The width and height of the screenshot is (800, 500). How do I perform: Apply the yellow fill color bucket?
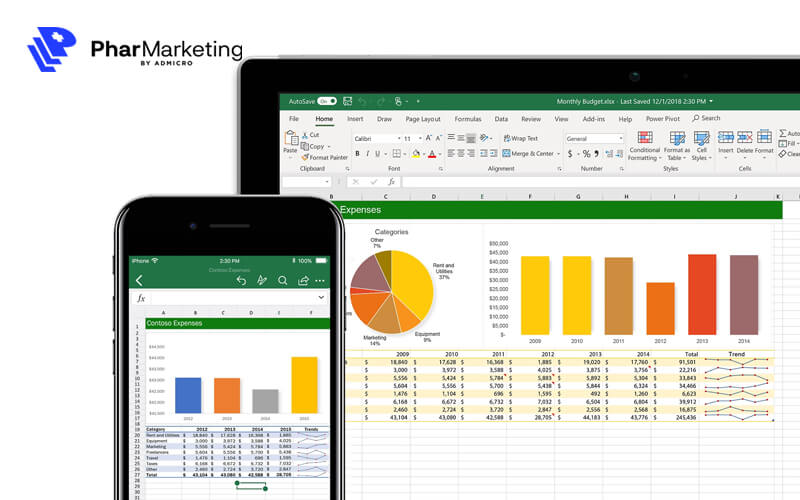[416, 154]
